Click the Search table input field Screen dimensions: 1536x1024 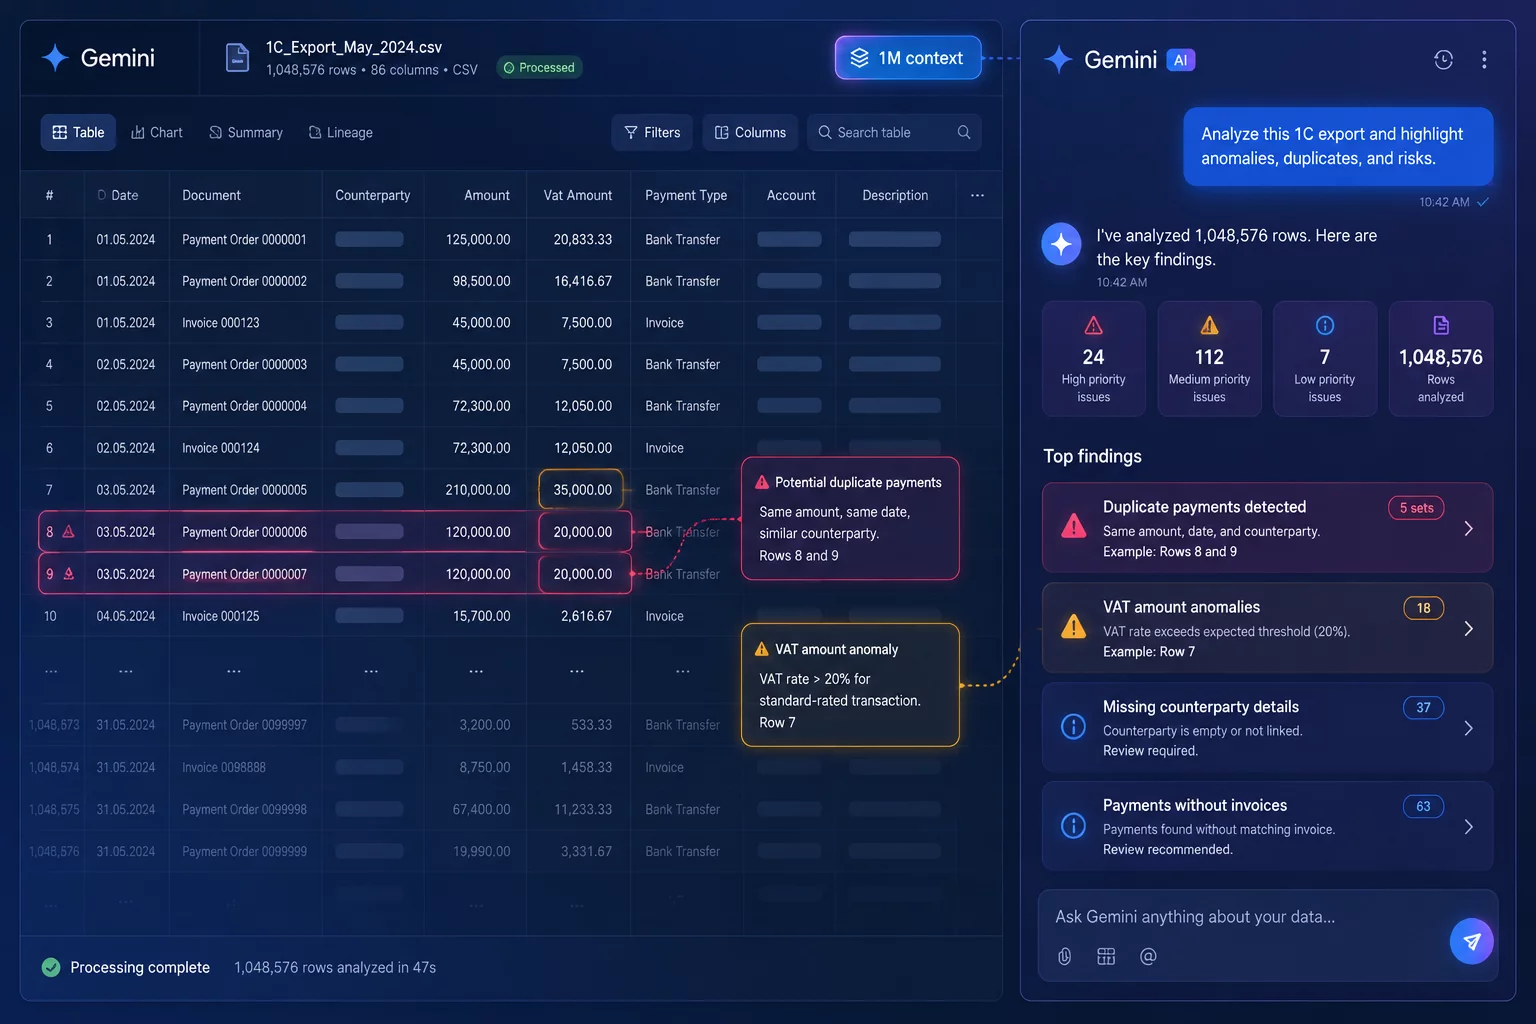[894, 132]
